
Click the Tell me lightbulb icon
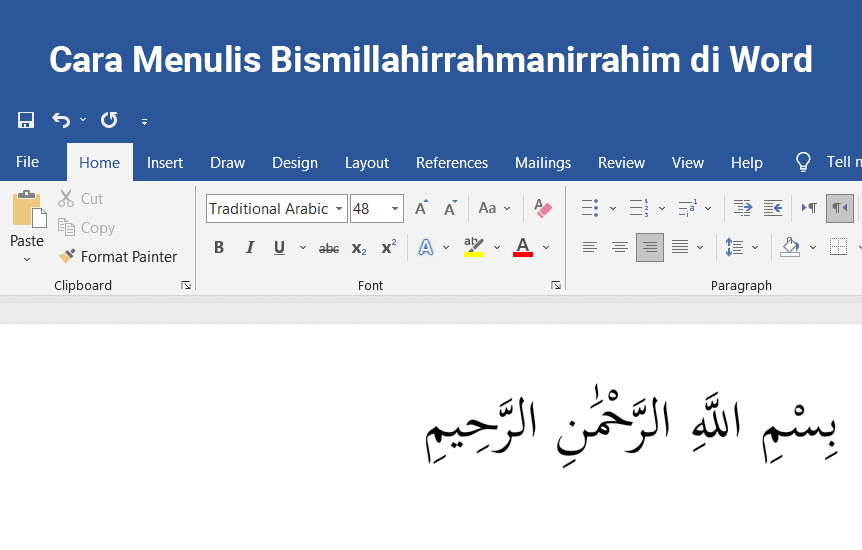803,162
